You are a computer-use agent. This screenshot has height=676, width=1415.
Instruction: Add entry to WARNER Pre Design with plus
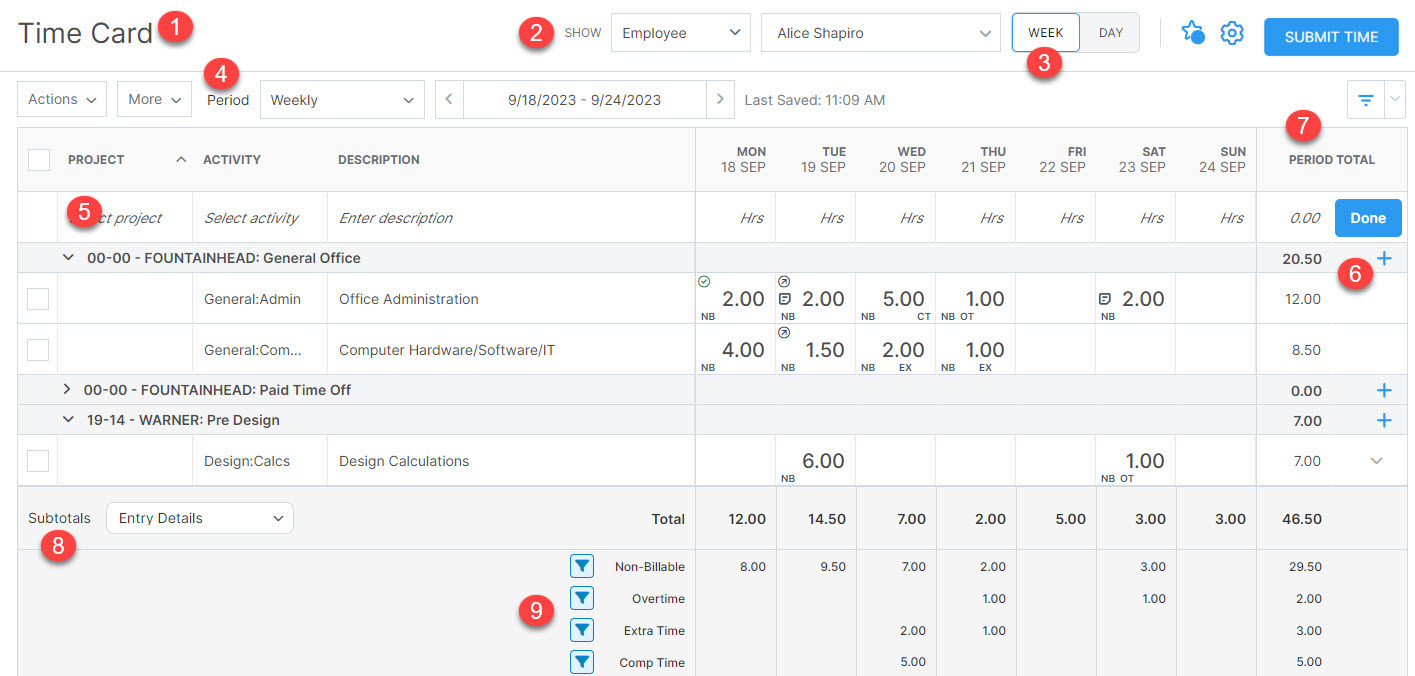(x=1384, y=421)
